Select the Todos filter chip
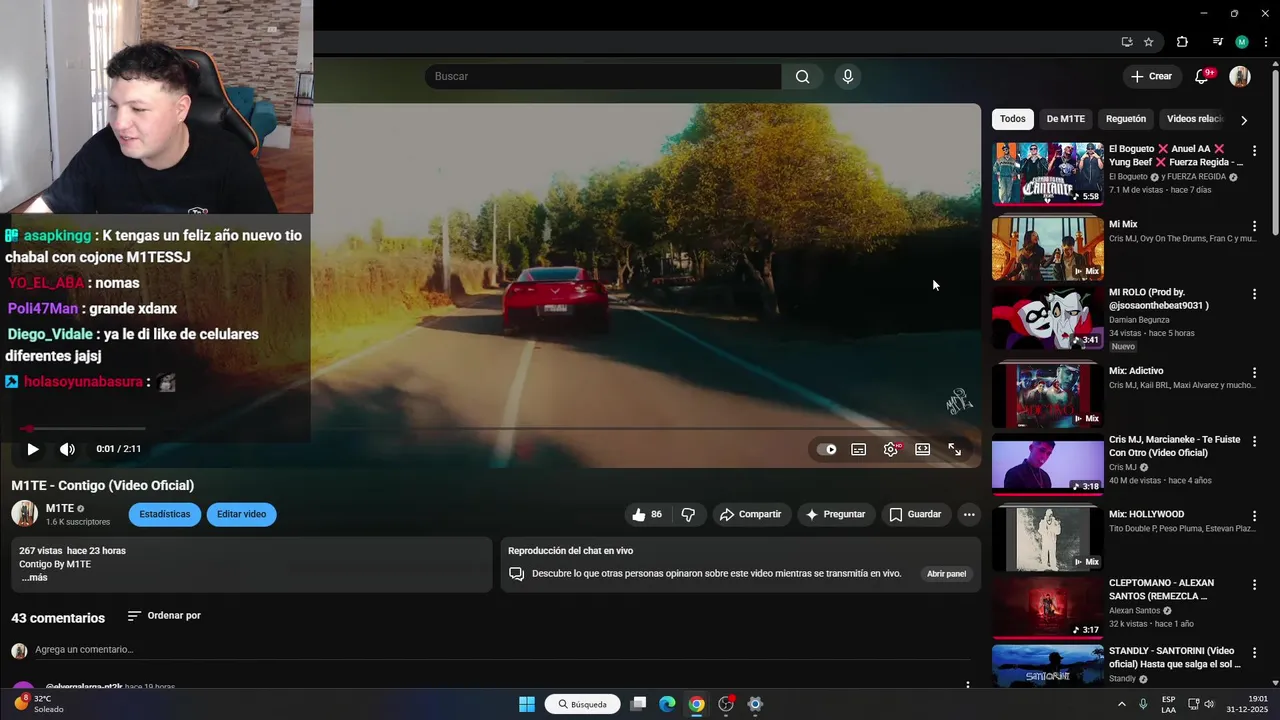1280x720 pixels. click(x=1013, y=119)
